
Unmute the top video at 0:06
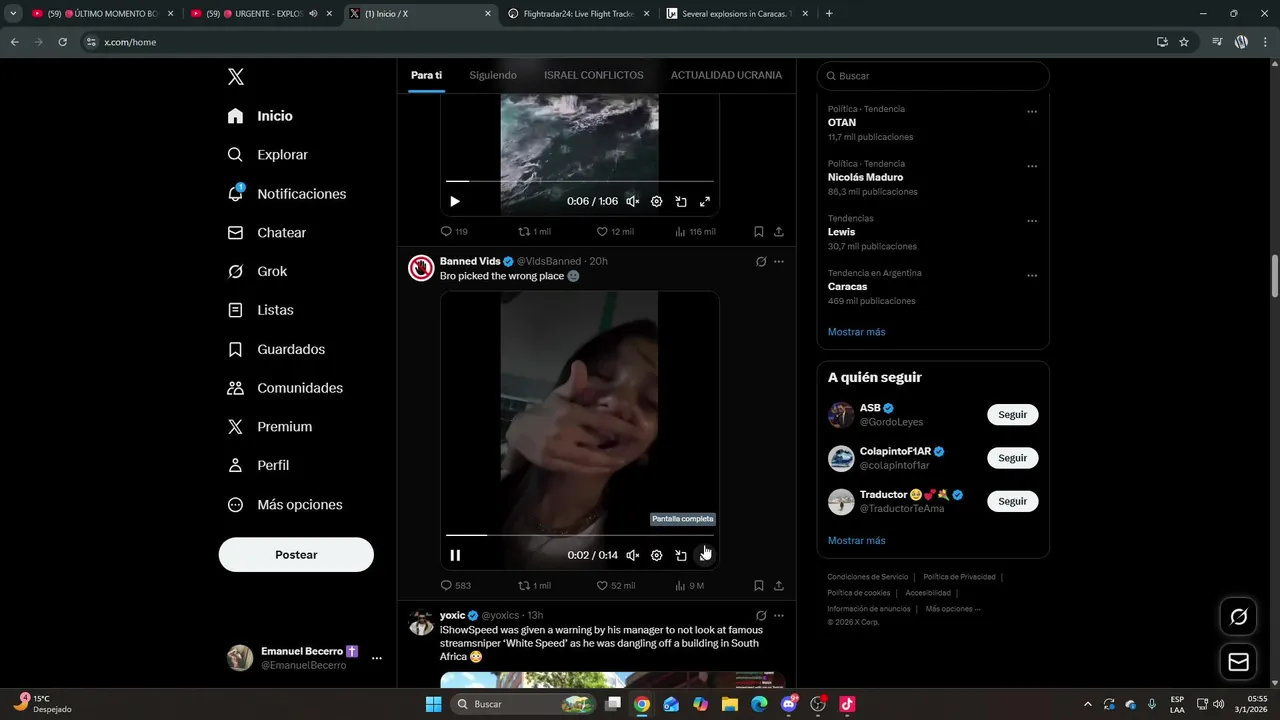pos(632,201)
